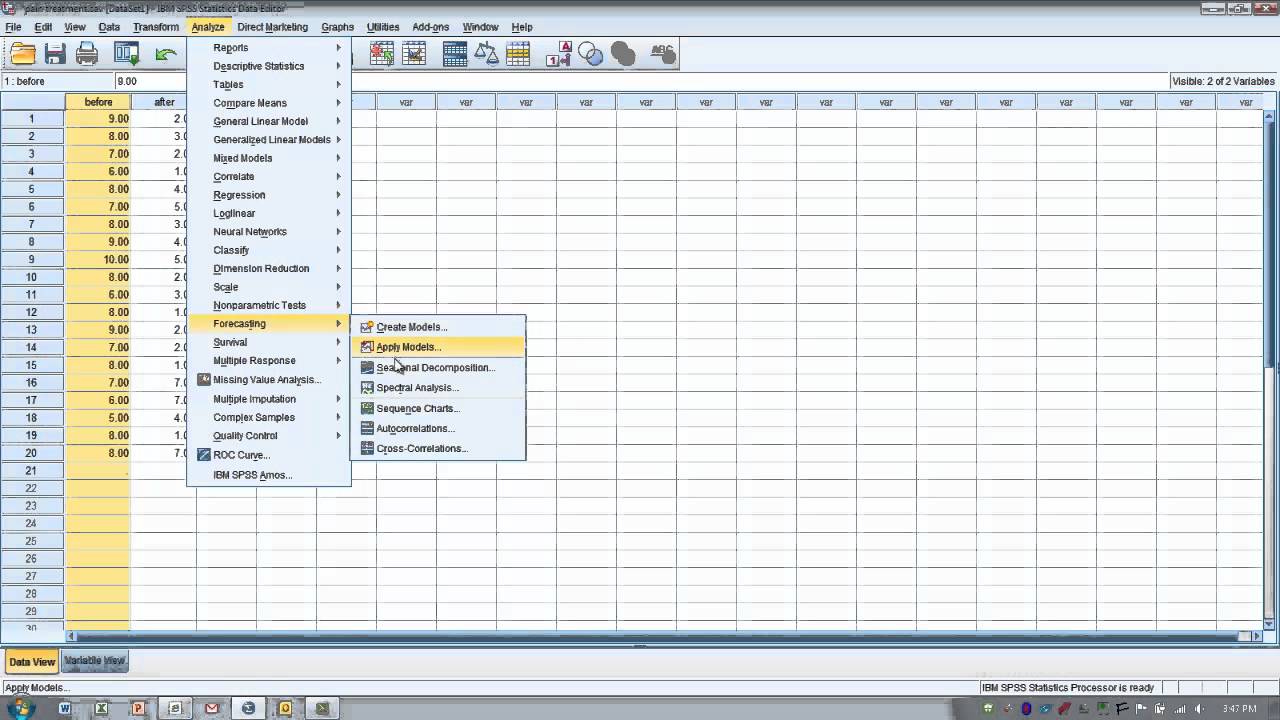Select Cross-Correlations entry
This screenshot has height=720, width=1280.
pos(438,448)
